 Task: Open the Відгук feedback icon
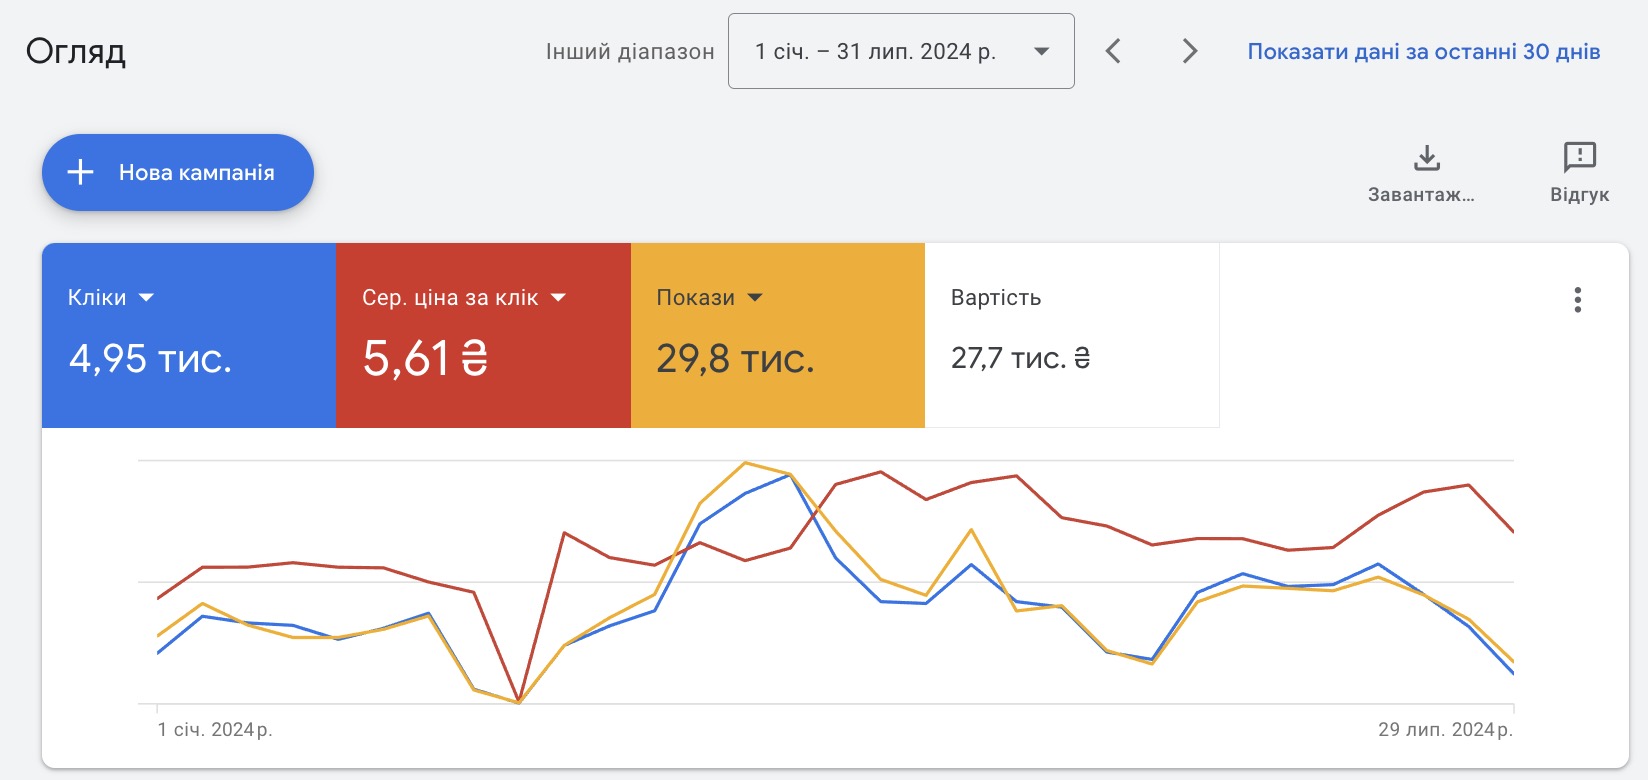pos(1579,158)
